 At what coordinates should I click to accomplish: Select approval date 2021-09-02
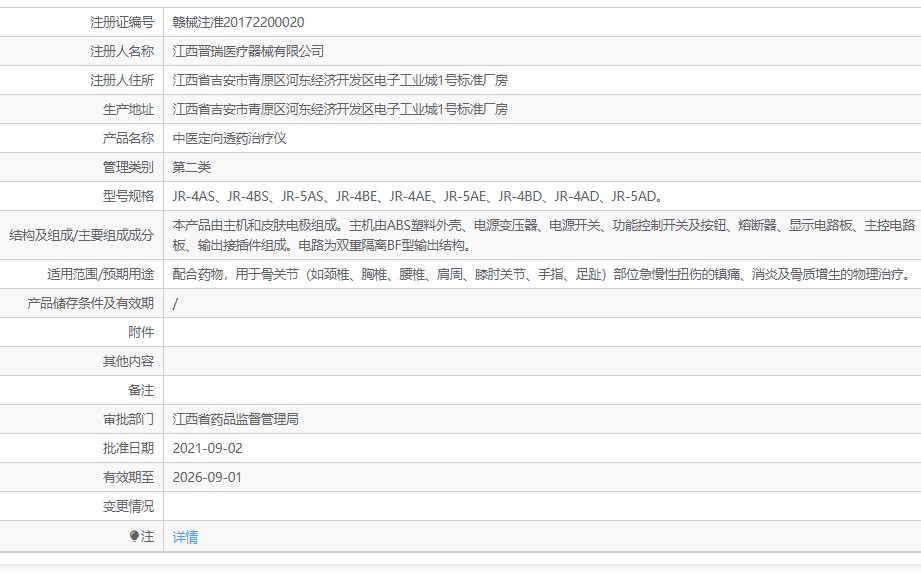click(x=207, y=448)
